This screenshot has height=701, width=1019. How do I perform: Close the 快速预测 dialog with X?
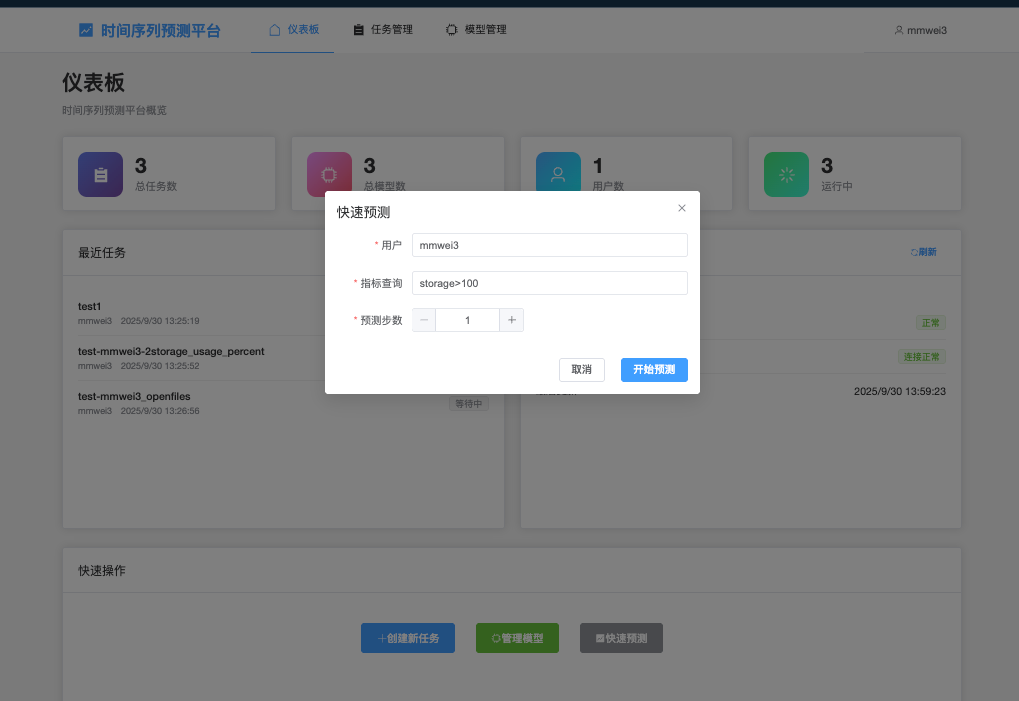point(682,208)
